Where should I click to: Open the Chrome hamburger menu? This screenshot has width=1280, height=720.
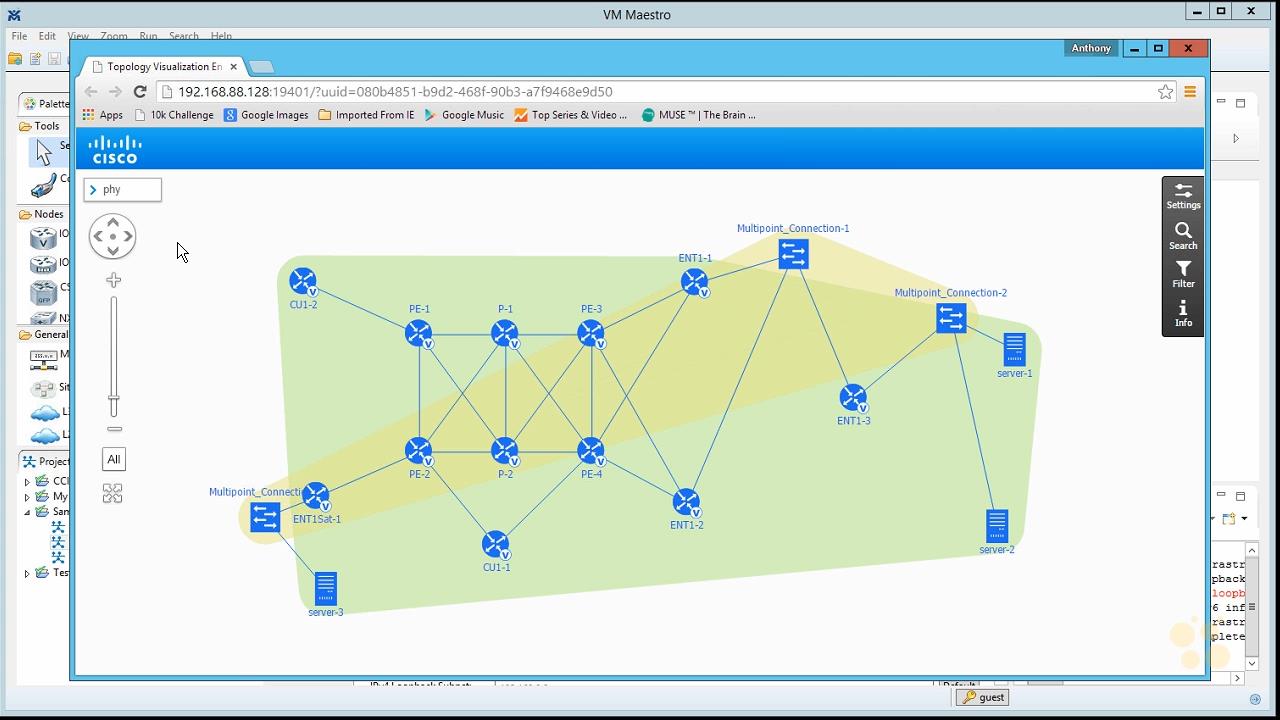tap(1190, 92)
